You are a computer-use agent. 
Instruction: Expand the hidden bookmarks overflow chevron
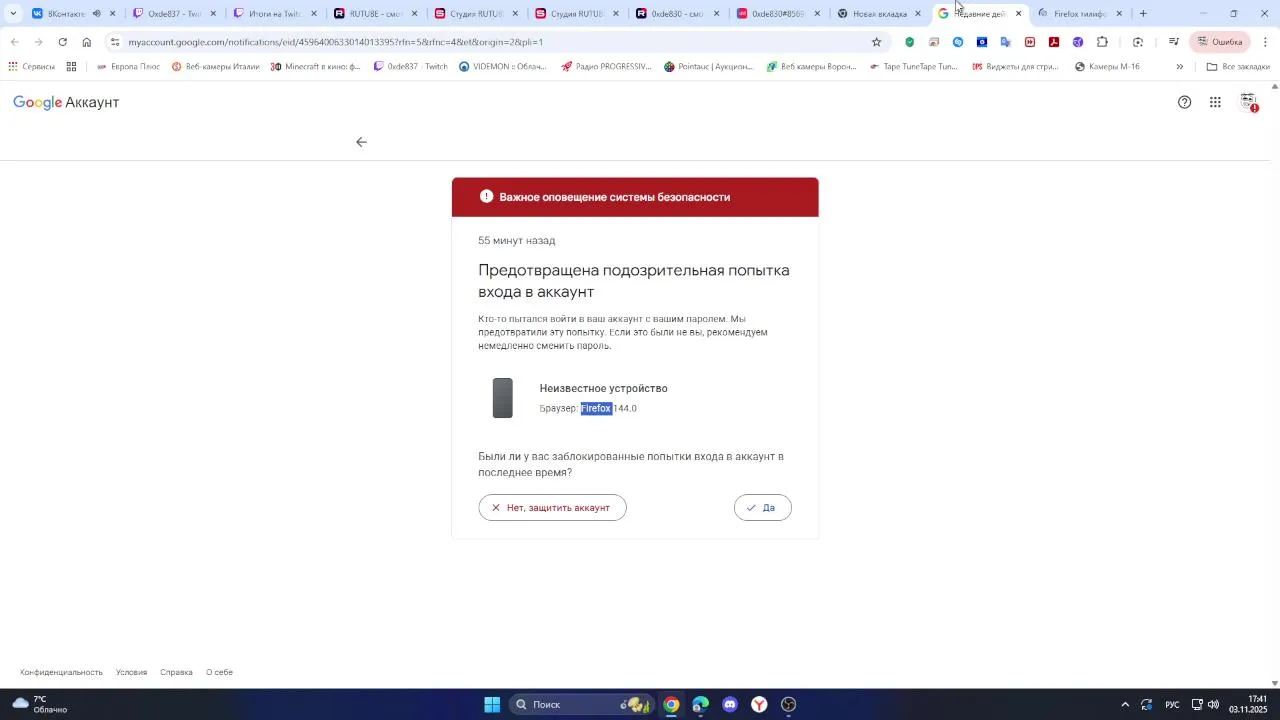pos(1180,67)
